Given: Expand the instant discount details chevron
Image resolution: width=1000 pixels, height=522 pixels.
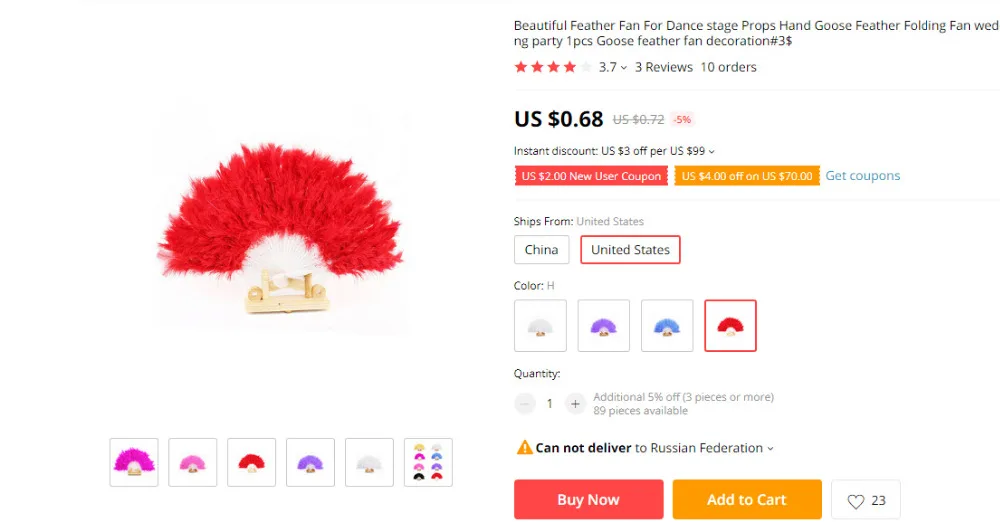Looking at the screenshot, I should (x=712, y=152).
